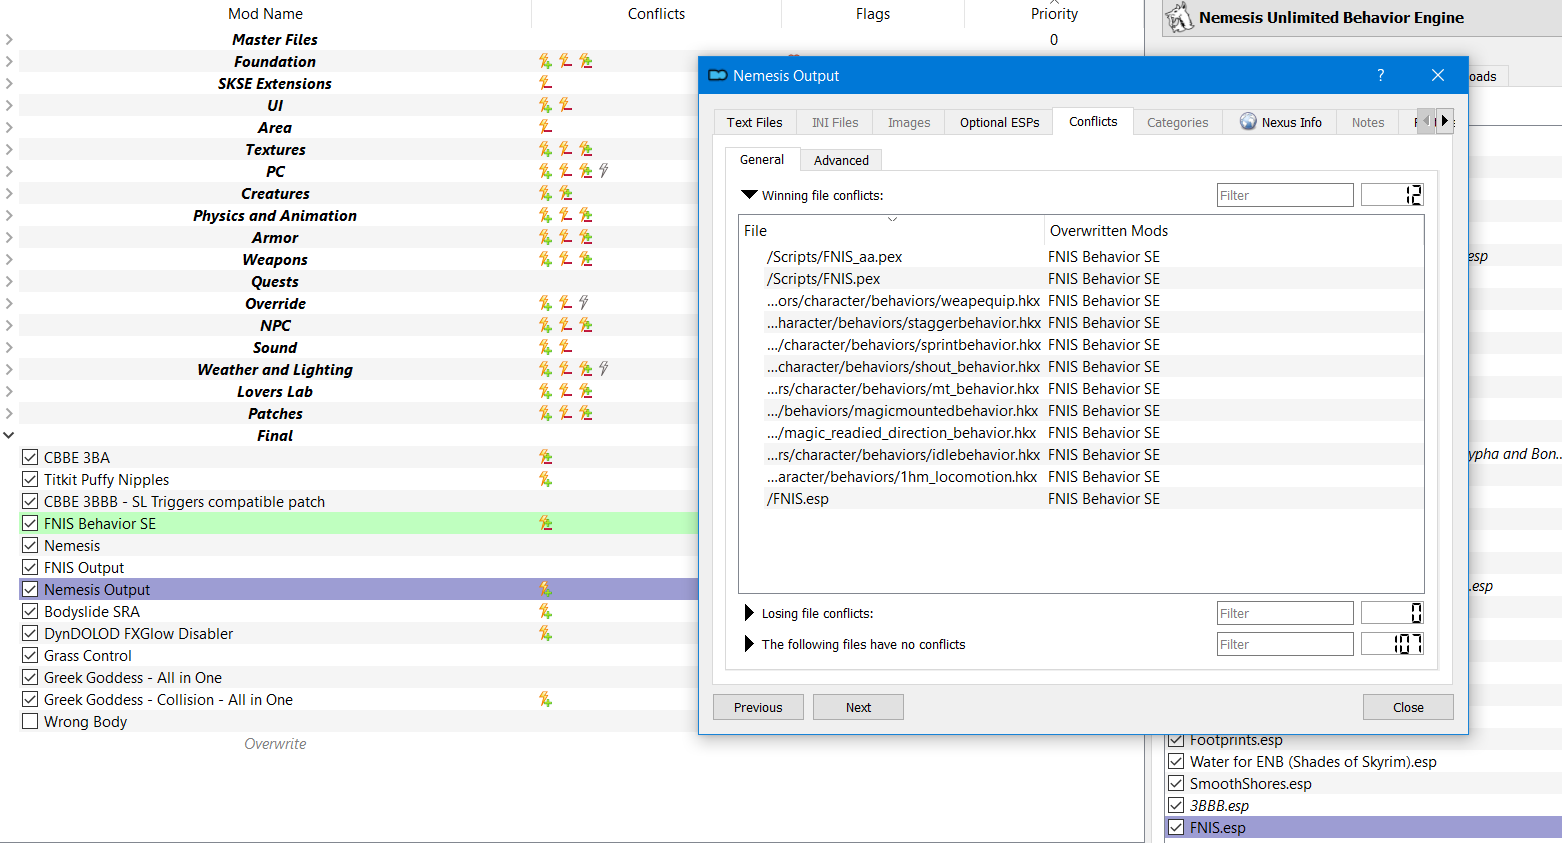Viewport: 1562px width, 843px height.
Task: Focus the Losing file conflicts Filter field
Action: click(1285, 613)
